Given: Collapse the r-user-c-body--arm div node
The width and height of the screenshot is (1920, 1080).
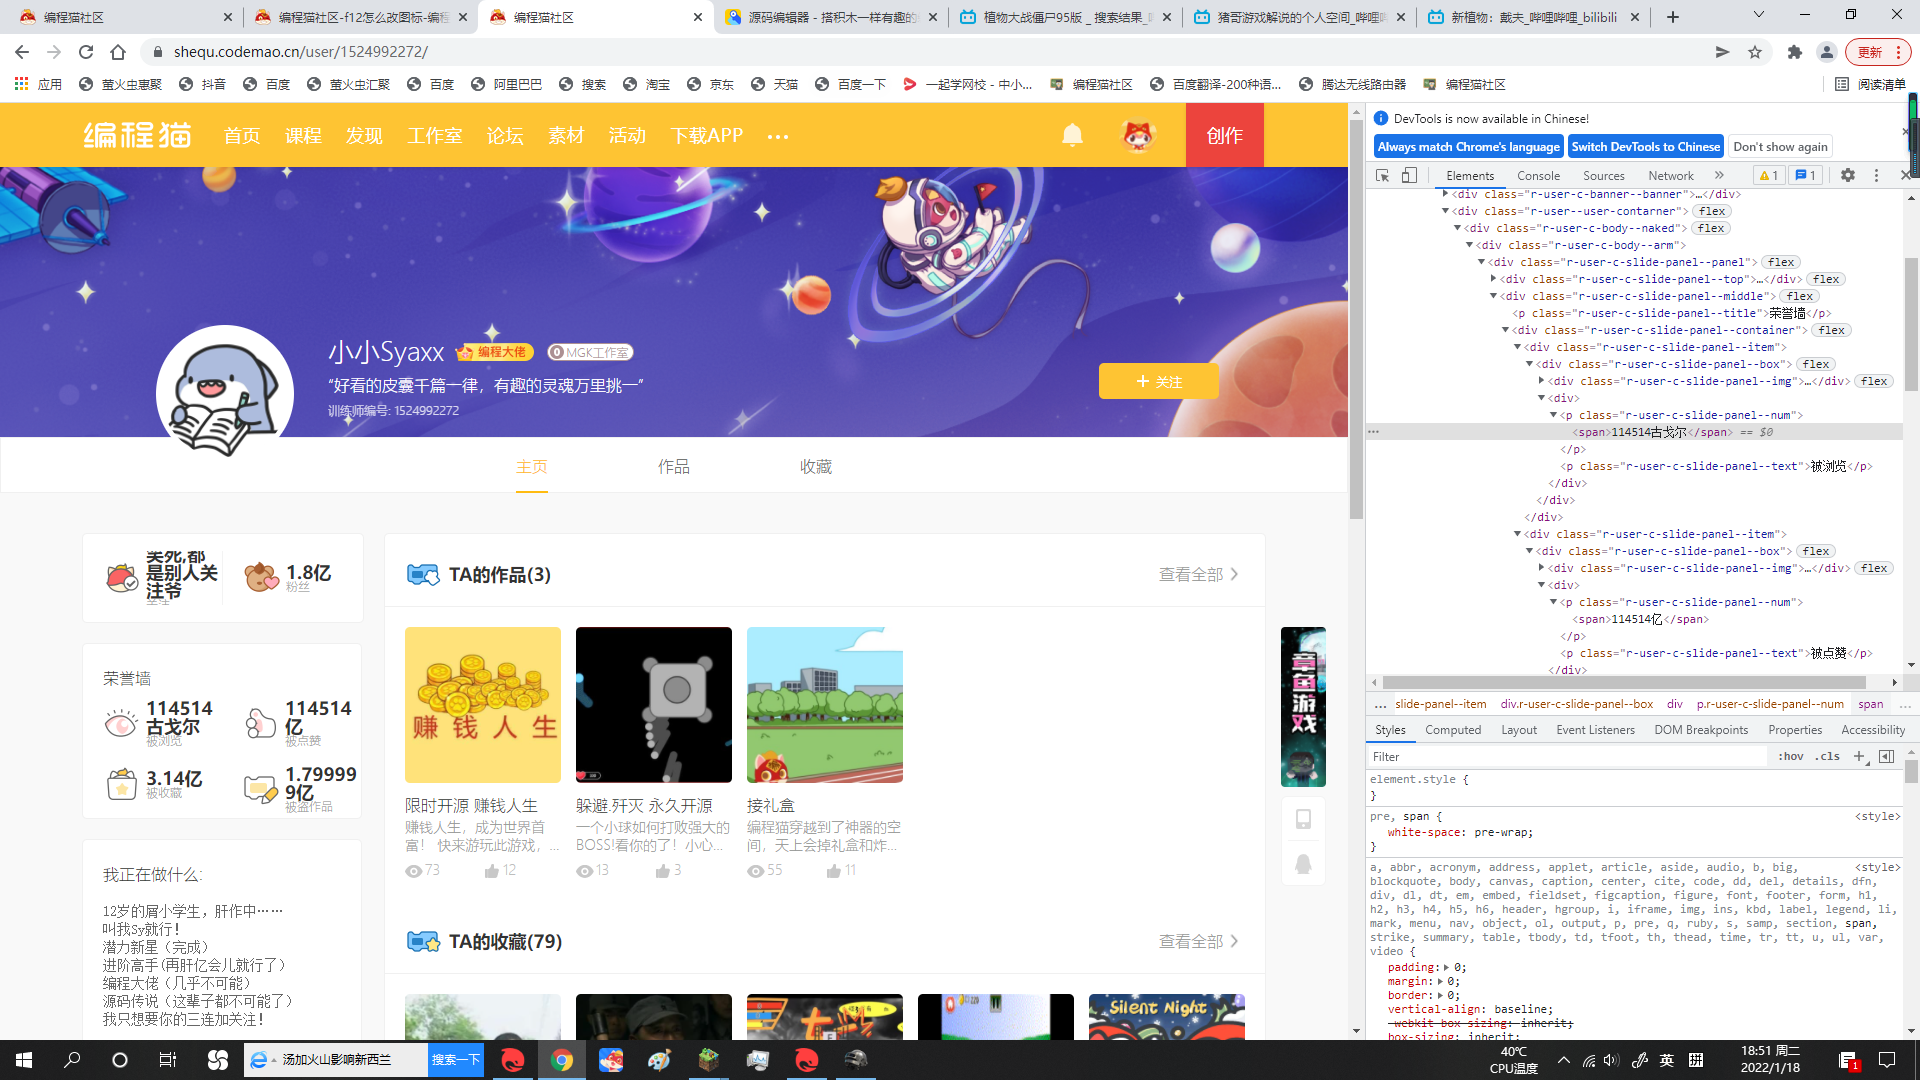Looking at the screenshot, I should 1469,245.
